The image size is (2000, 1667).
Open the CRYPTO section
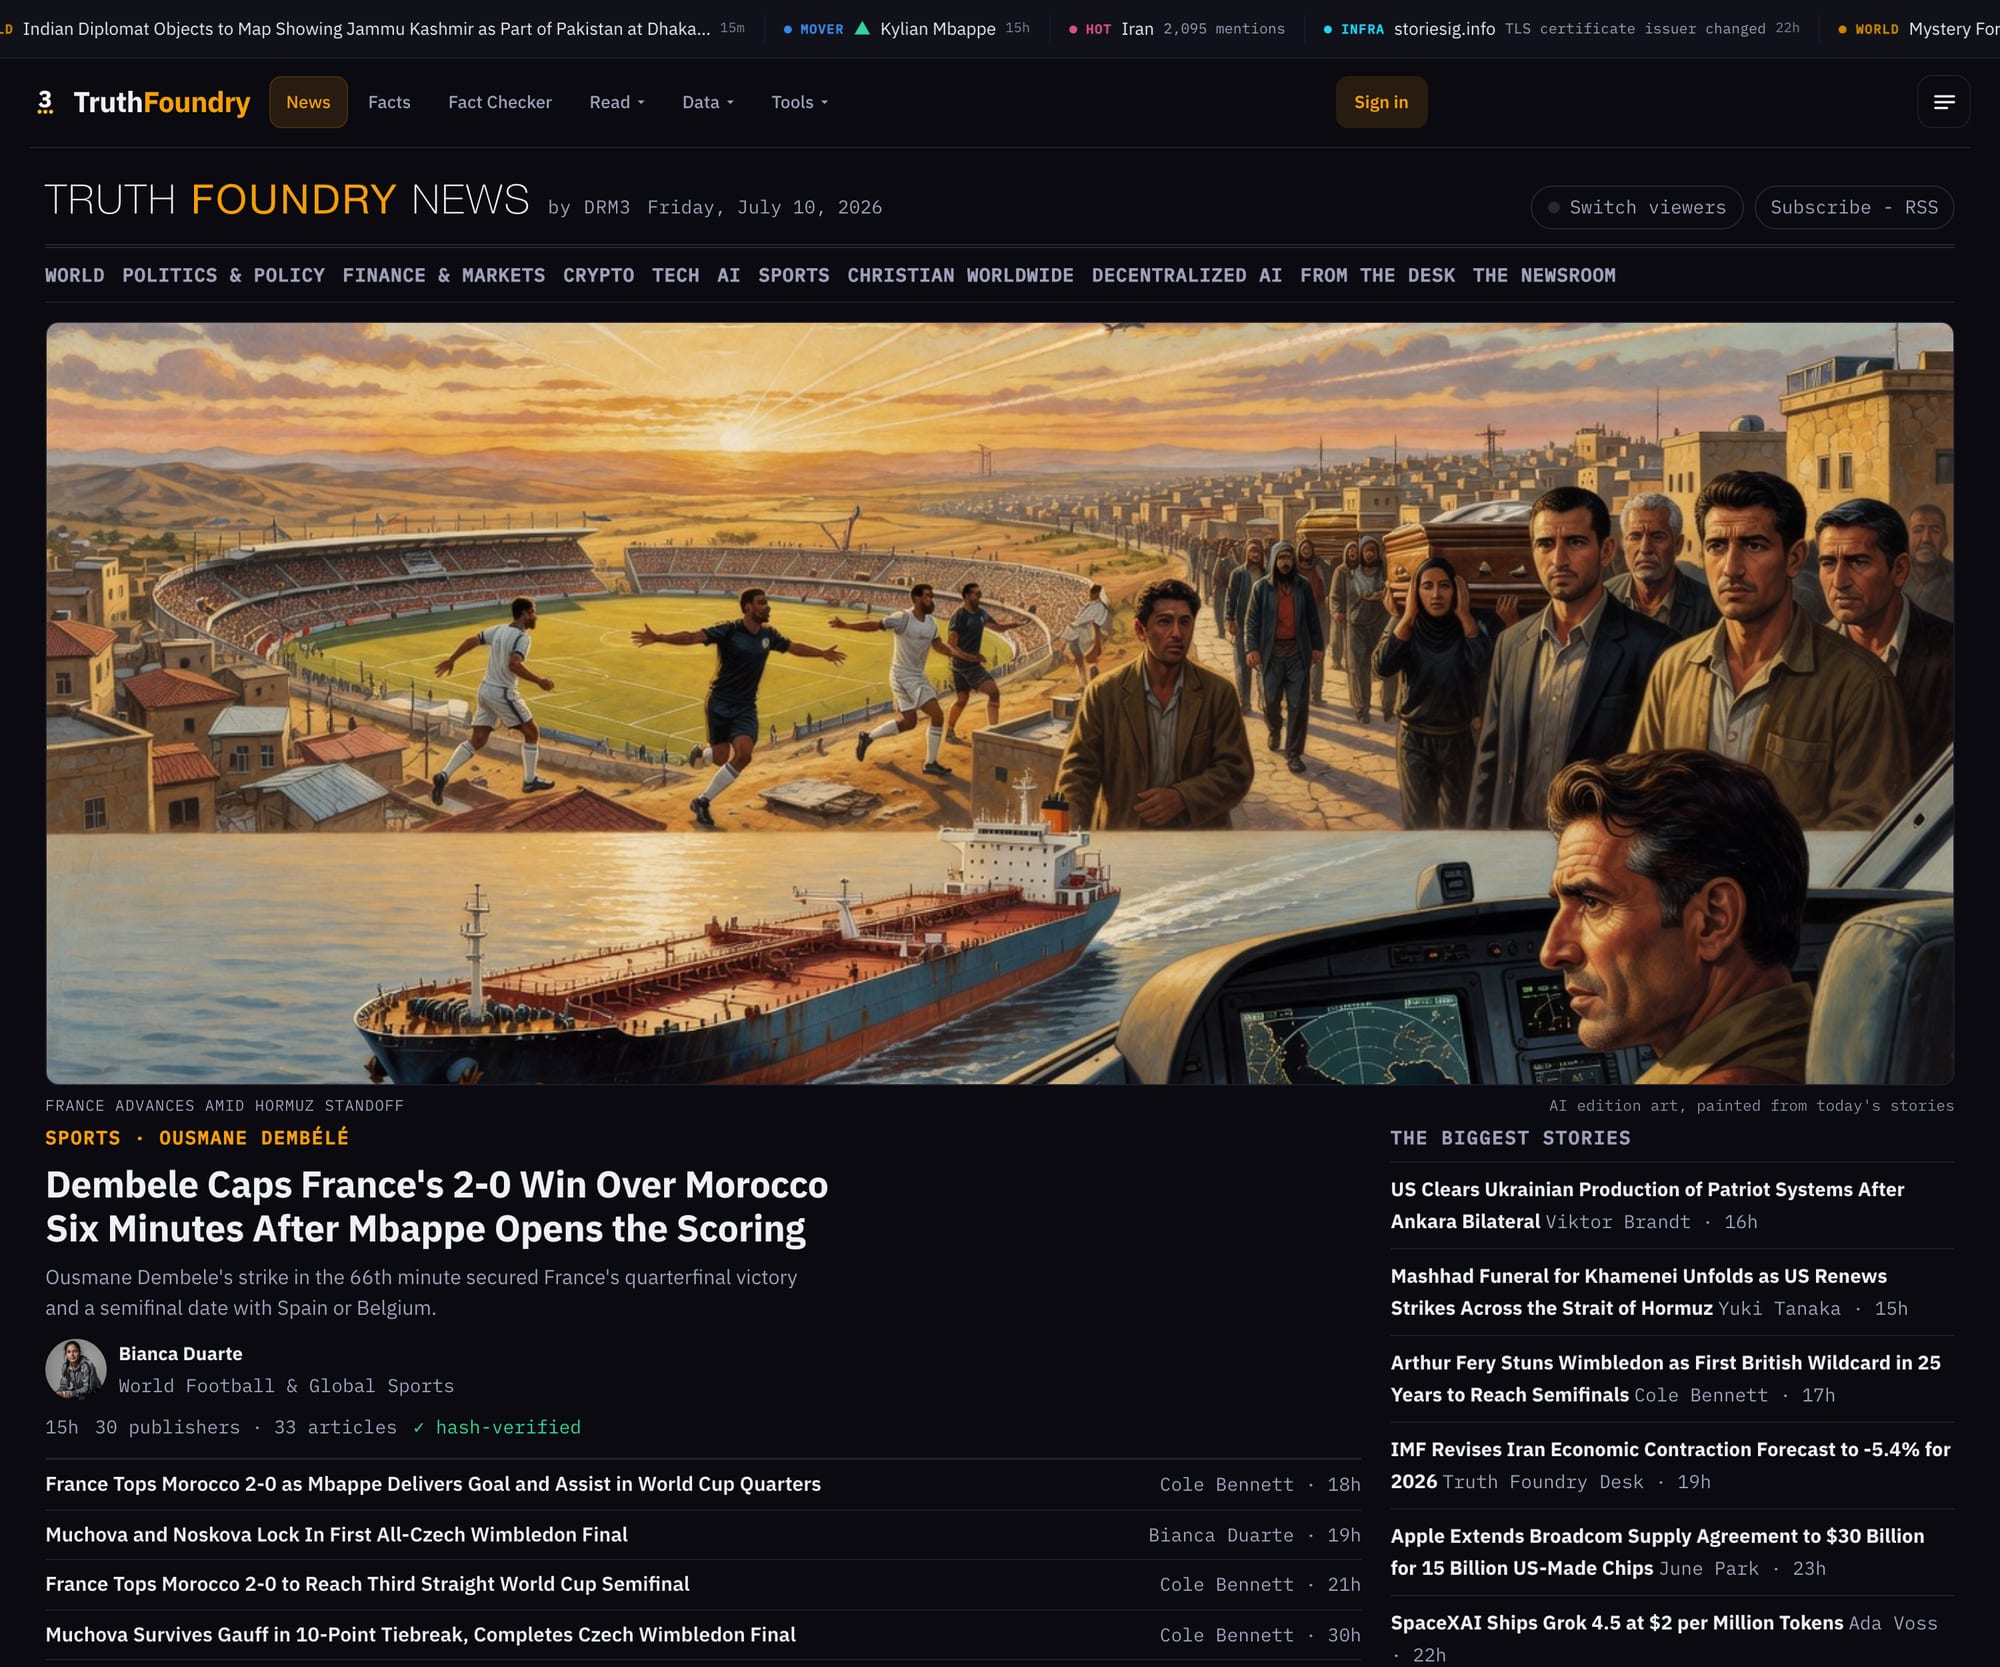pos(598,275)
